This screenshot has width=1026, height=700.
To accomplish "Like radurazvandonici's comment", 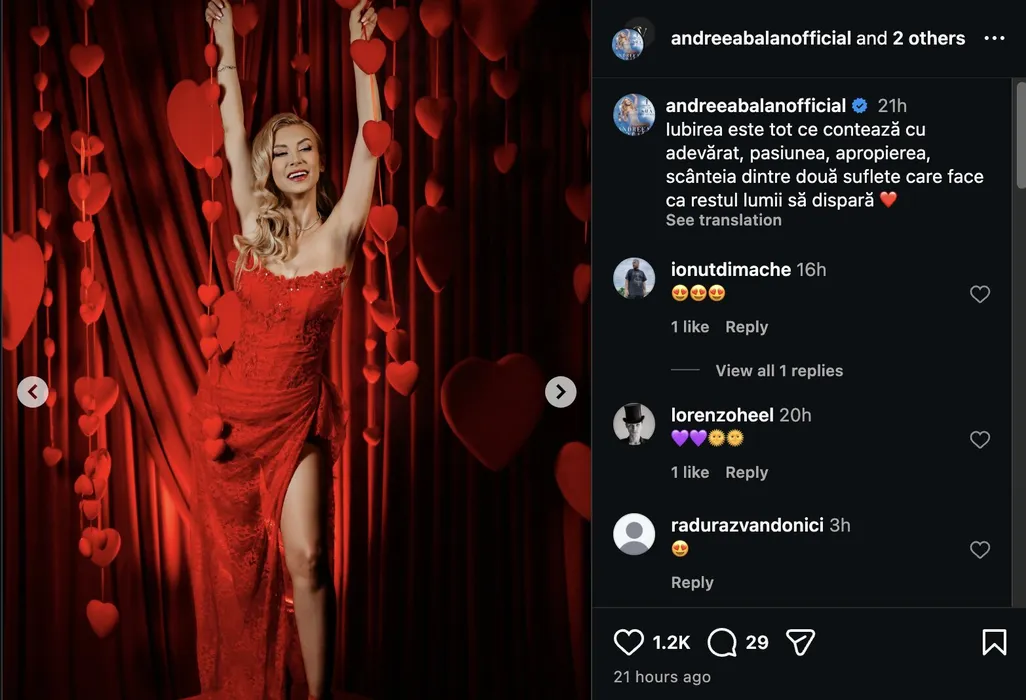I will tap(980, 549).
